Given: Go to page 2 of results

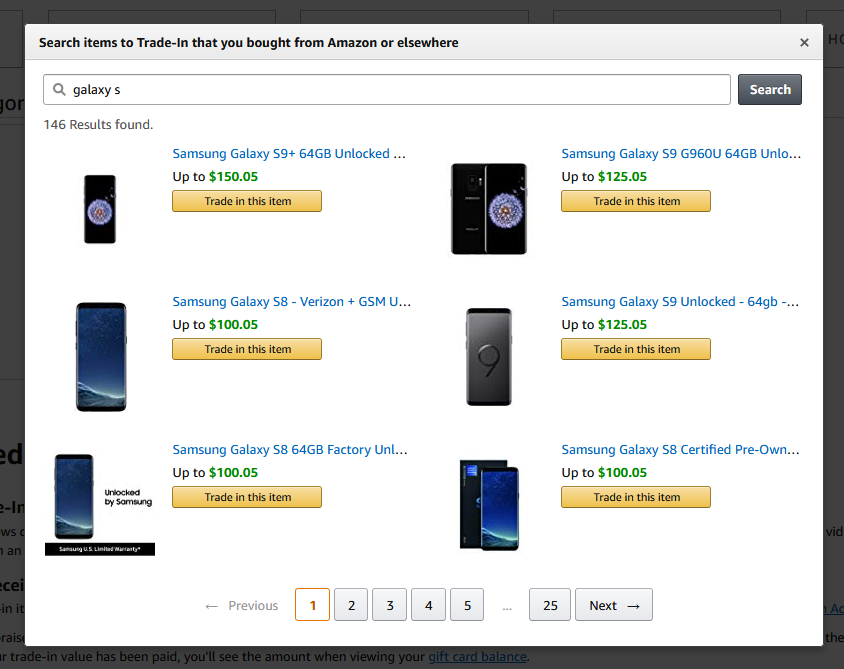Looking at the screenshot, I should click(x=350, y=605).
